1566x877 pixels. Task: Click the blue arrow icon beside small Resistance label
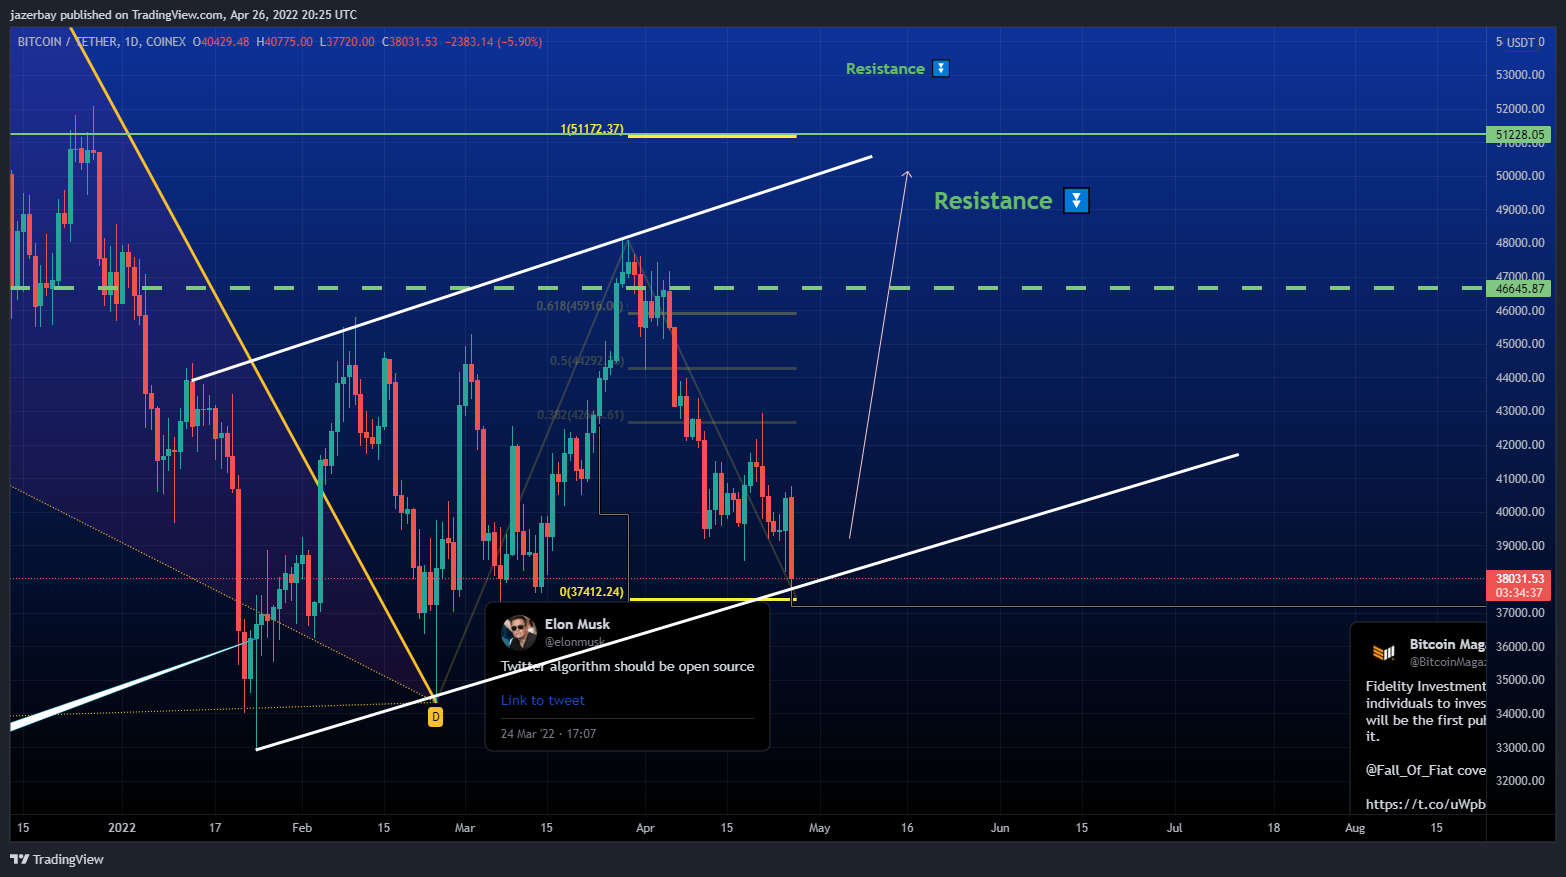tap(940, 68)
